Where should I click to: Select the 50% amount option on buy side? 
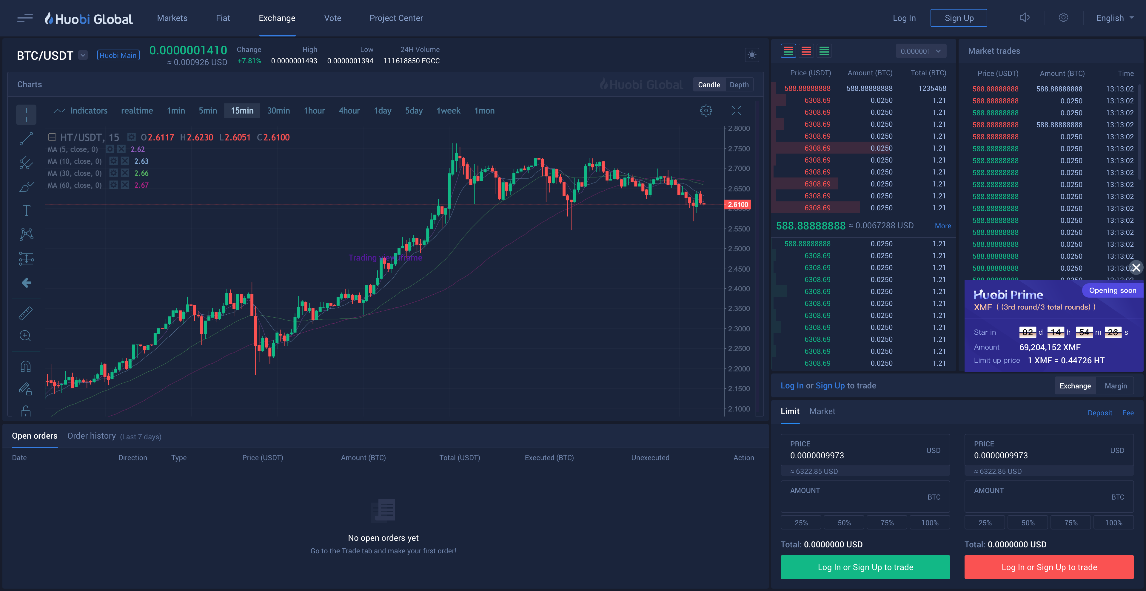tap(844, 523)
